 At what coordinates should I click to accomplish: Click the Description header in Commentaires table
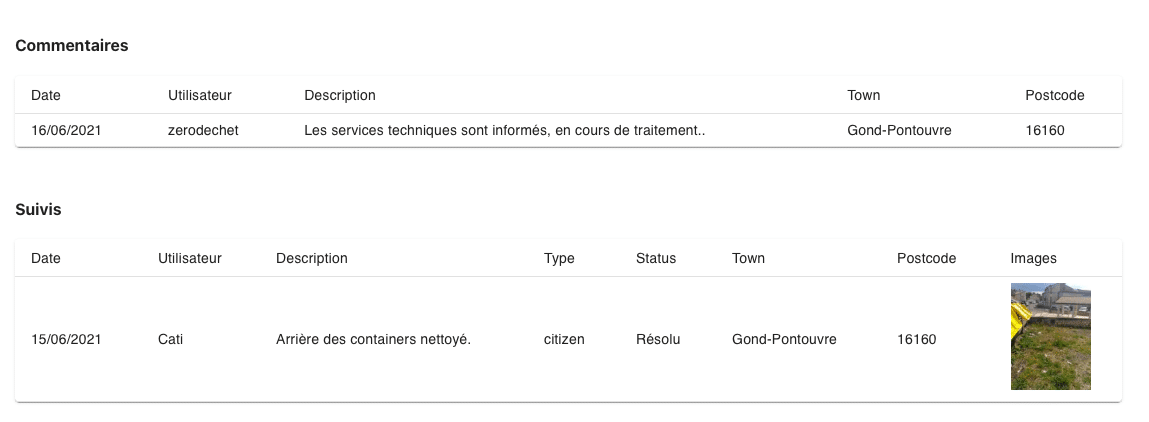(340, 95)
